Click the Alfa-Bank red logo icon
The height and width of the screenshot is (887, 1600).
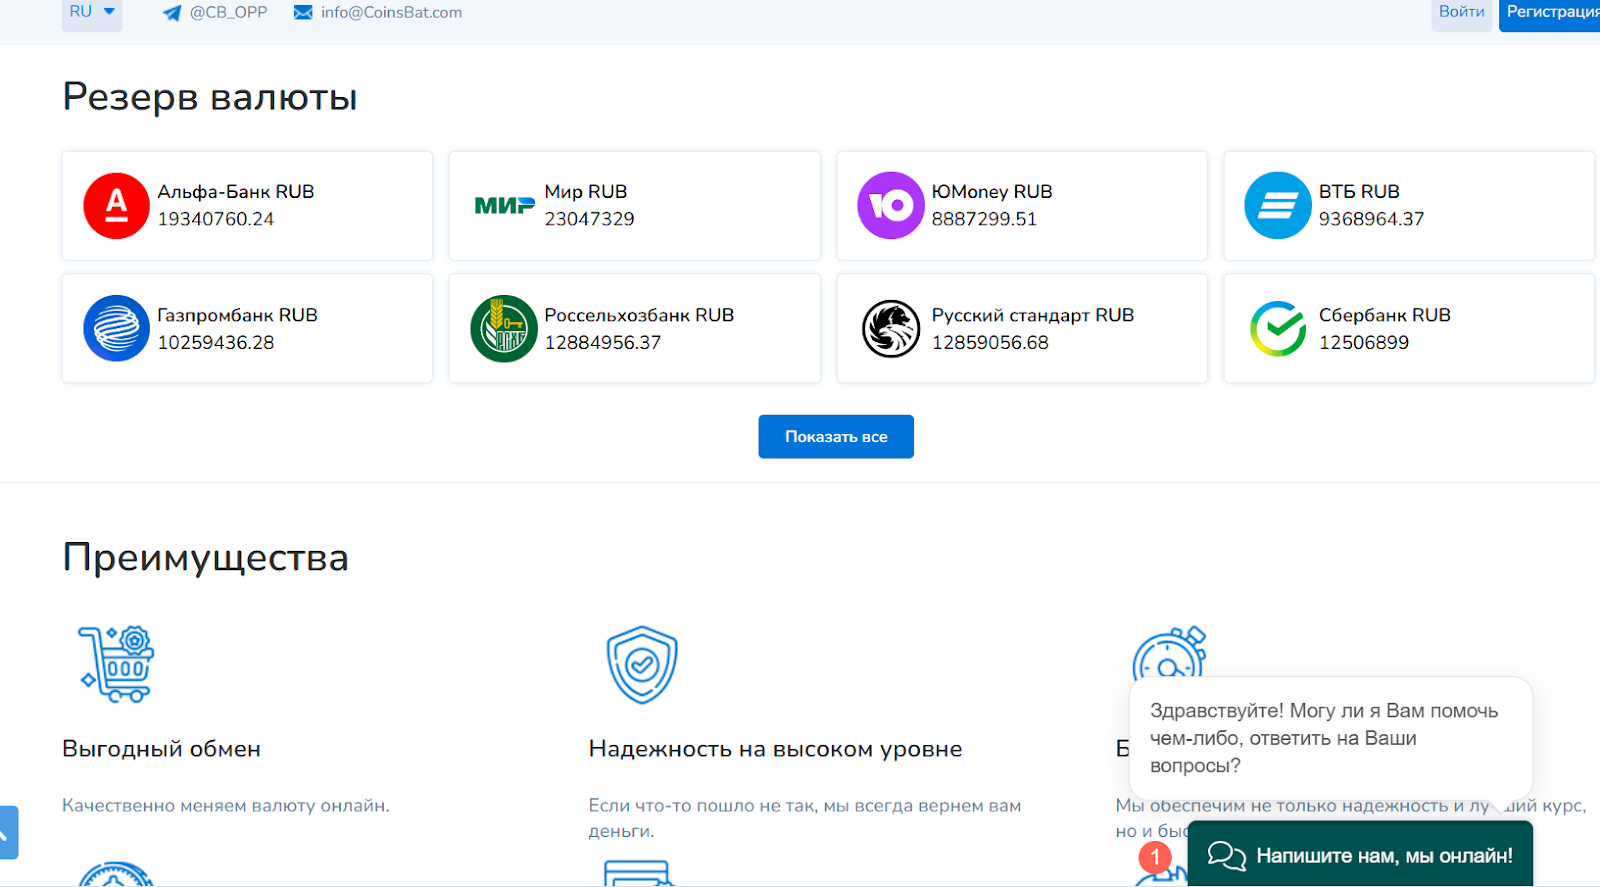pos(116,206)
